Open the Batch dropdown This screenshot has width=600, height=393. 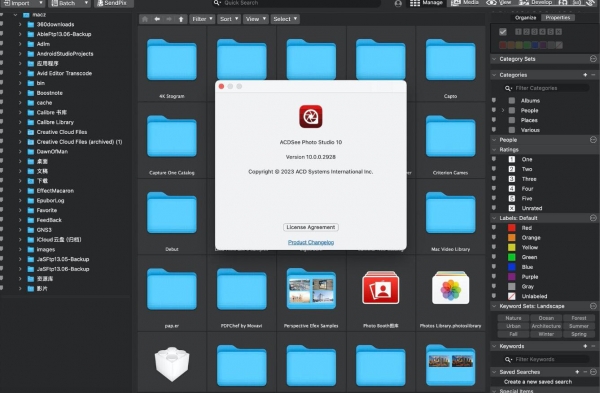pyautogui.click(x=70, y=3)
